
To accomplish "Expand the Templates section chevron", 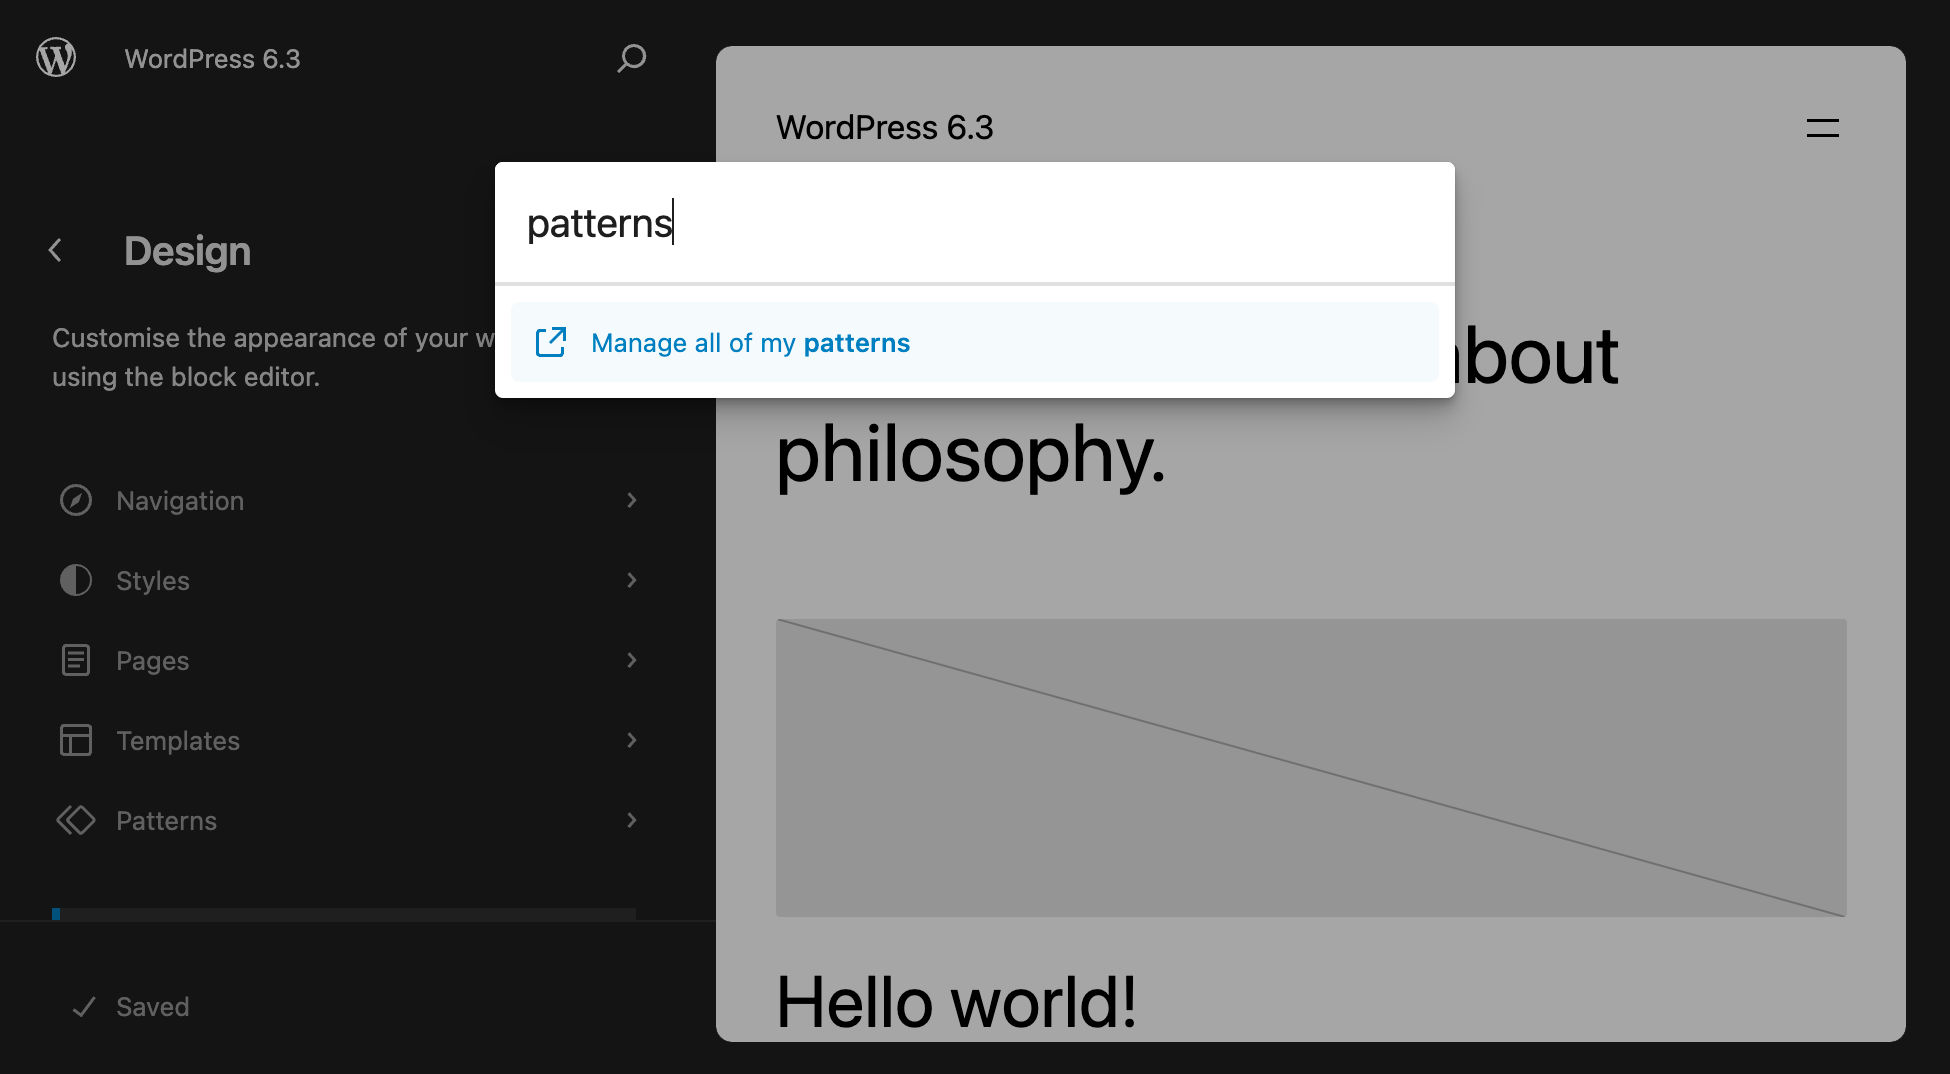I will pyautogui.click(x=632, y=740).
